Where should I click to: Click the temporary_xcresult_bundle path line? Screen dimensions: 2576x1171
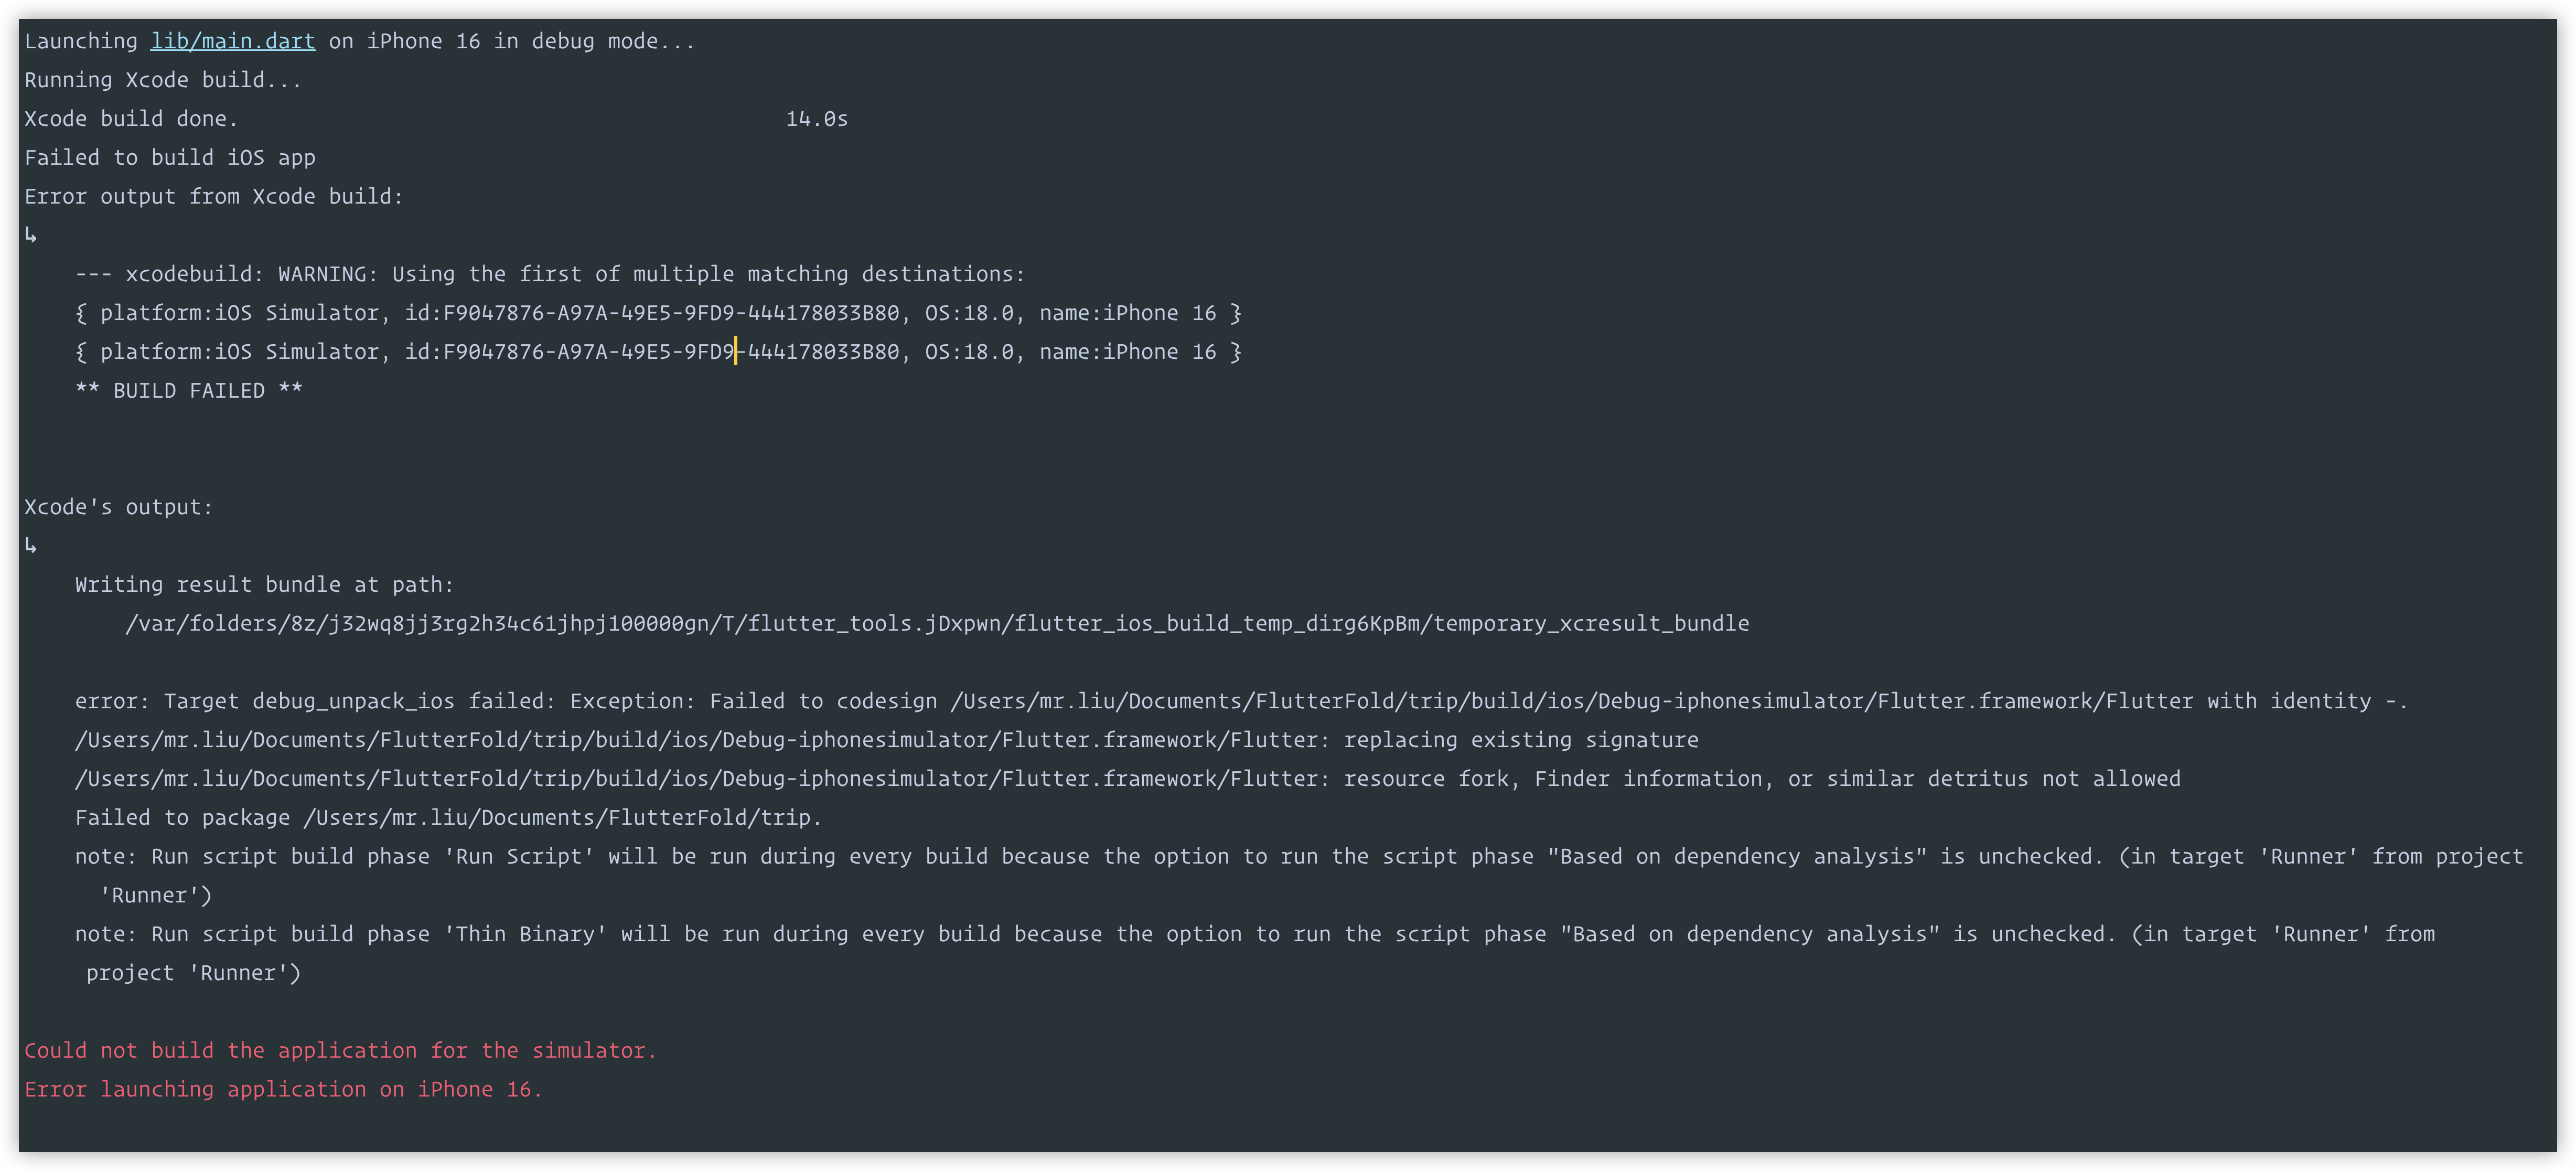pos(937,624)
